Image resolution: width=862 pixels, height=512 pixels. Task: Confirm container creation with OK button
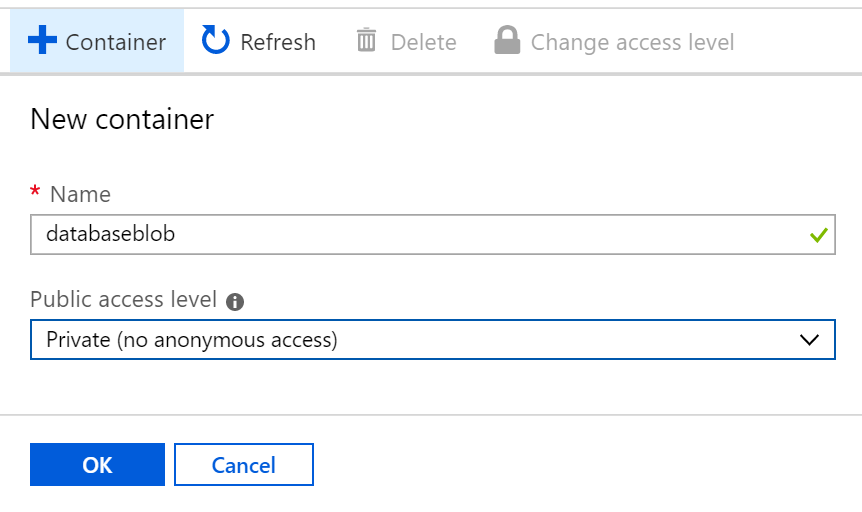[97, 465]
